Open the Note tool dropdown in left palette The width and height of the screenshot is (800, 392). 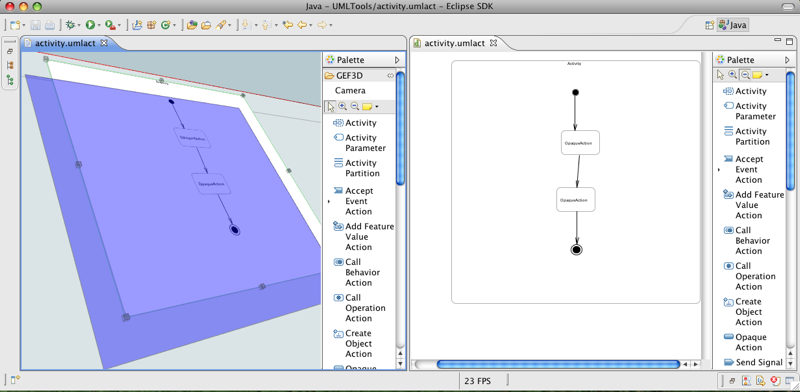tap(377, 107)
